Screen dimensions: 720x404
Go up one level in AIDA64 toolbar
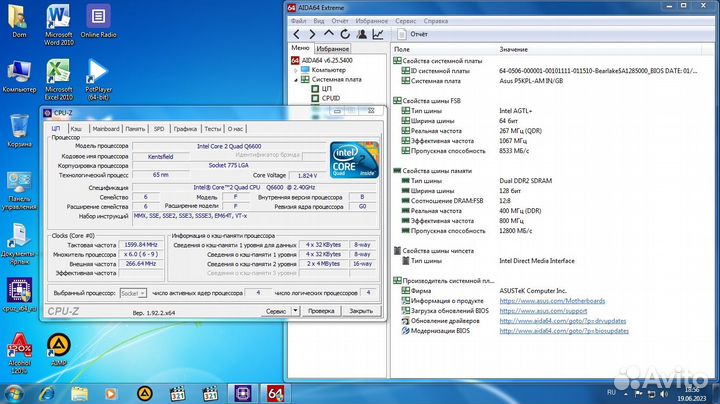pos(329,34)
